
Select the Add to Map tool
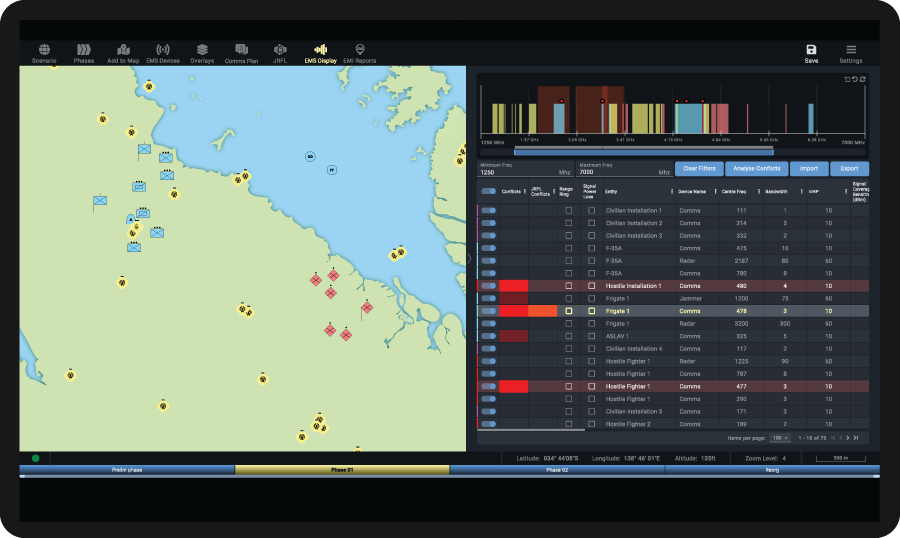[x=123, y=52]
